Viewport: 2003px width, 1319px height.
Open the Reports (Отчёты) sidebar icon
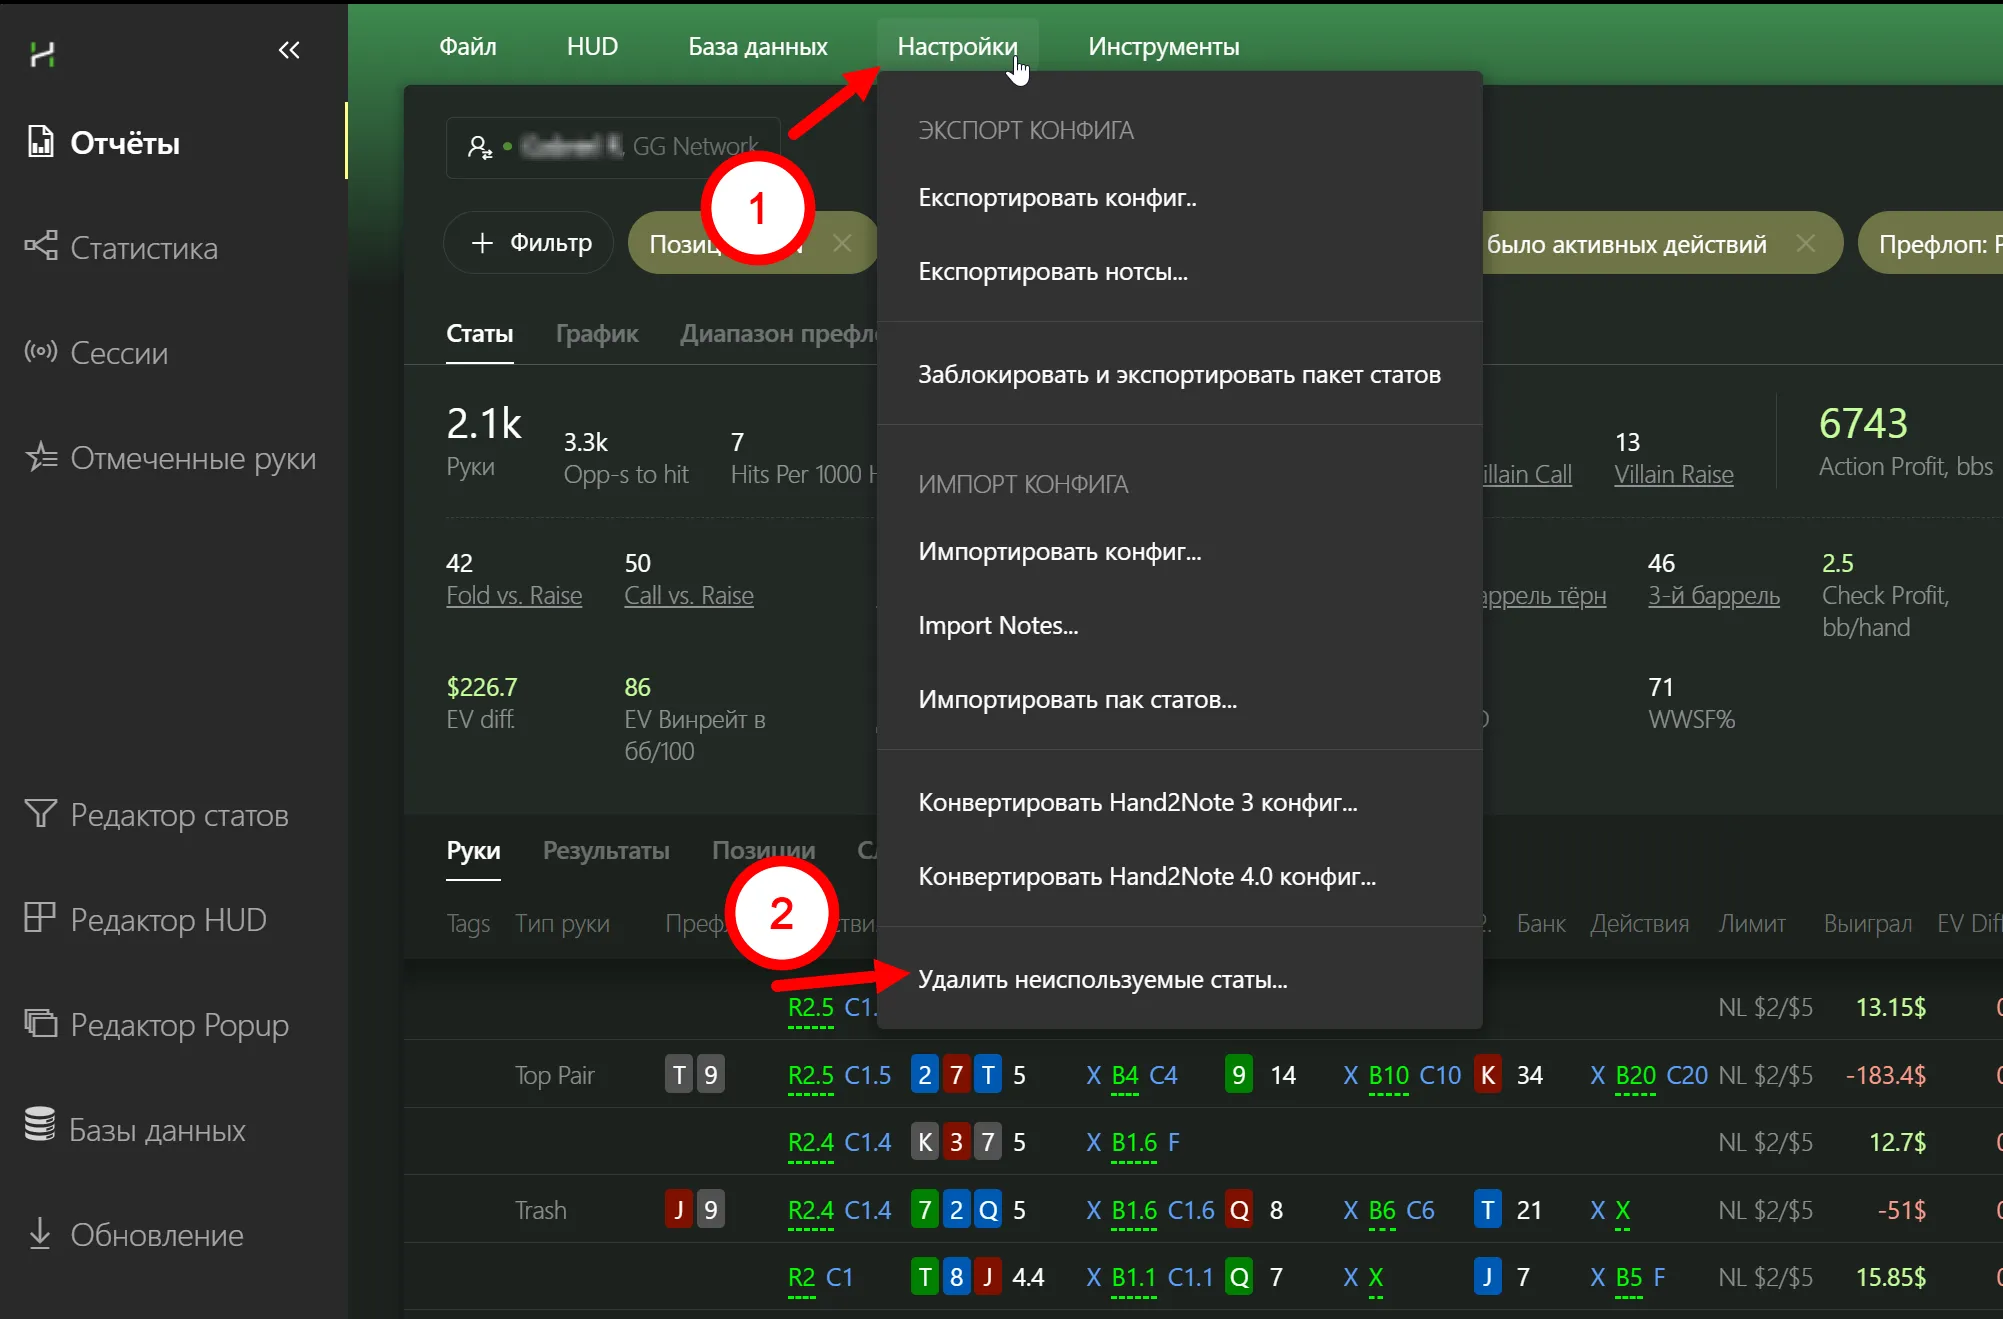point(40,142)
